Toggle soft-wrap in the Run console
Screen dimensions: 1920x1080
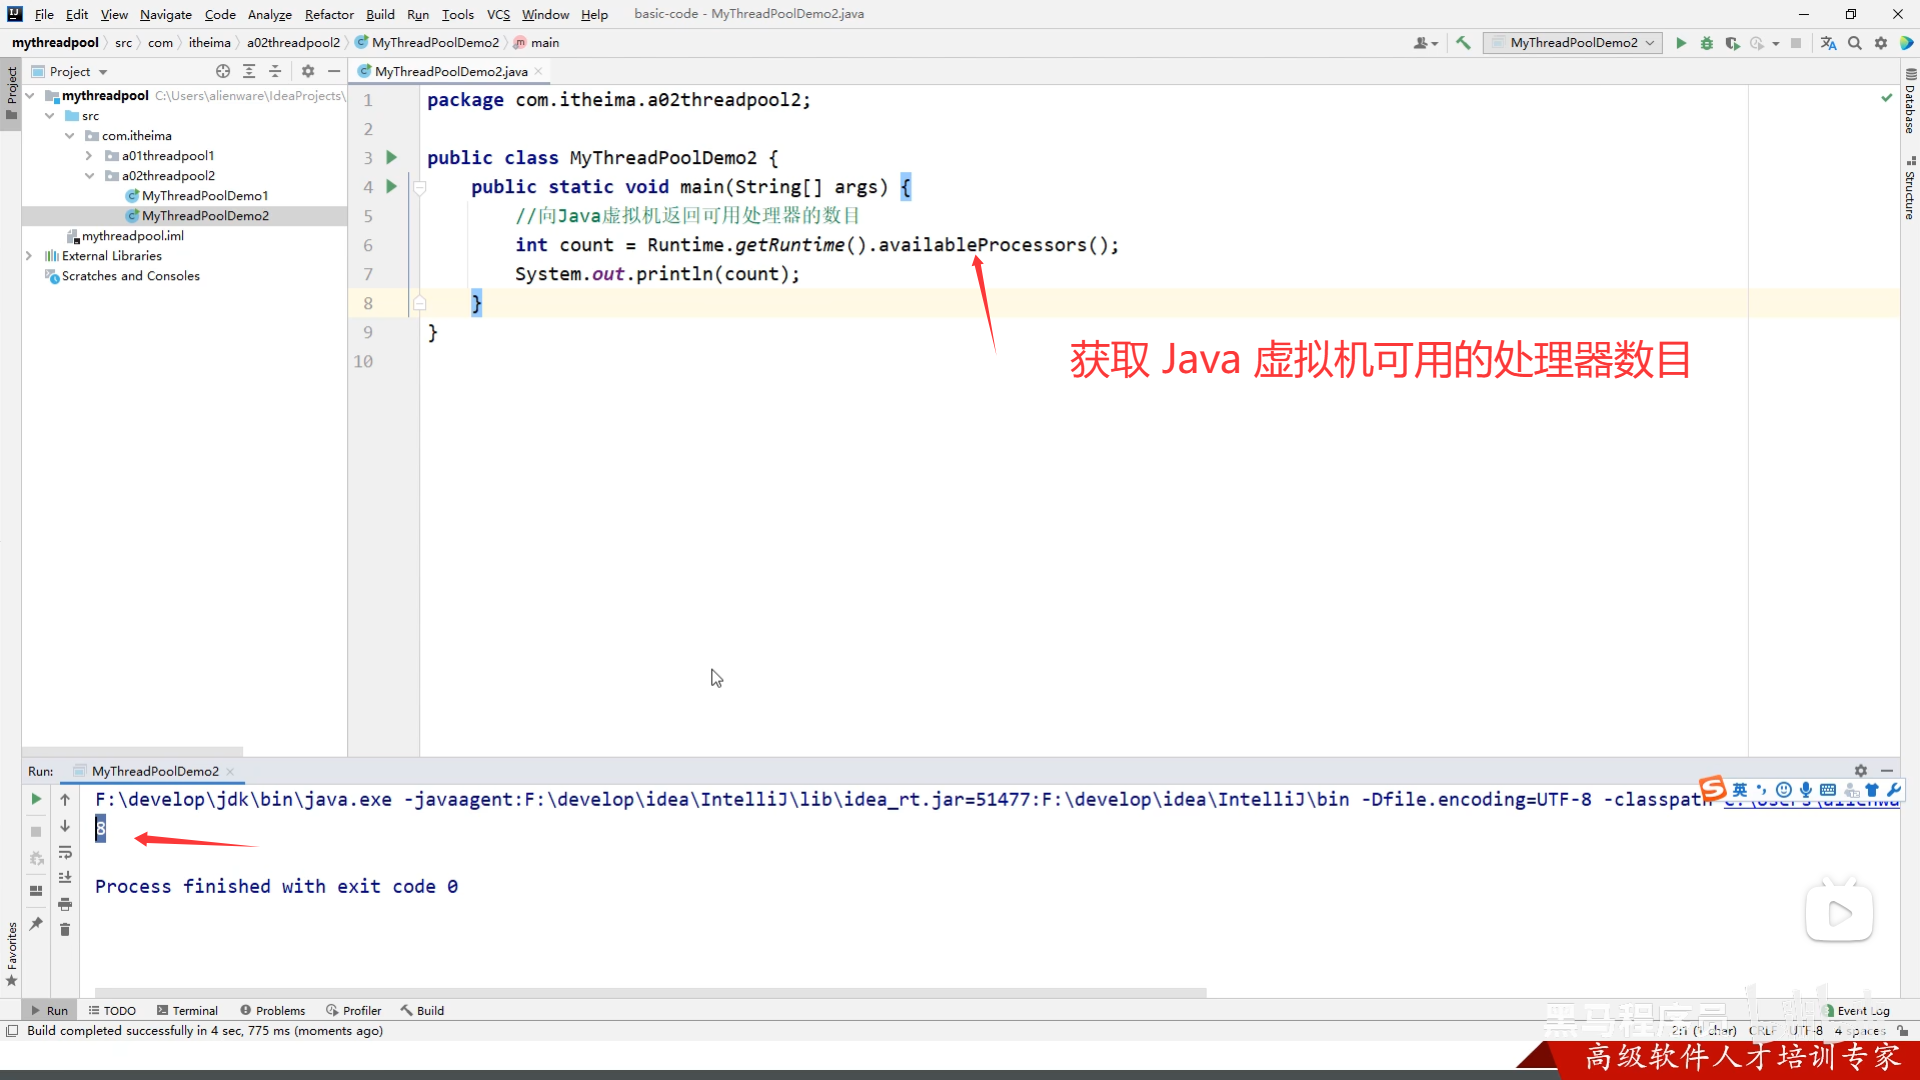click(x=65, y=852)
